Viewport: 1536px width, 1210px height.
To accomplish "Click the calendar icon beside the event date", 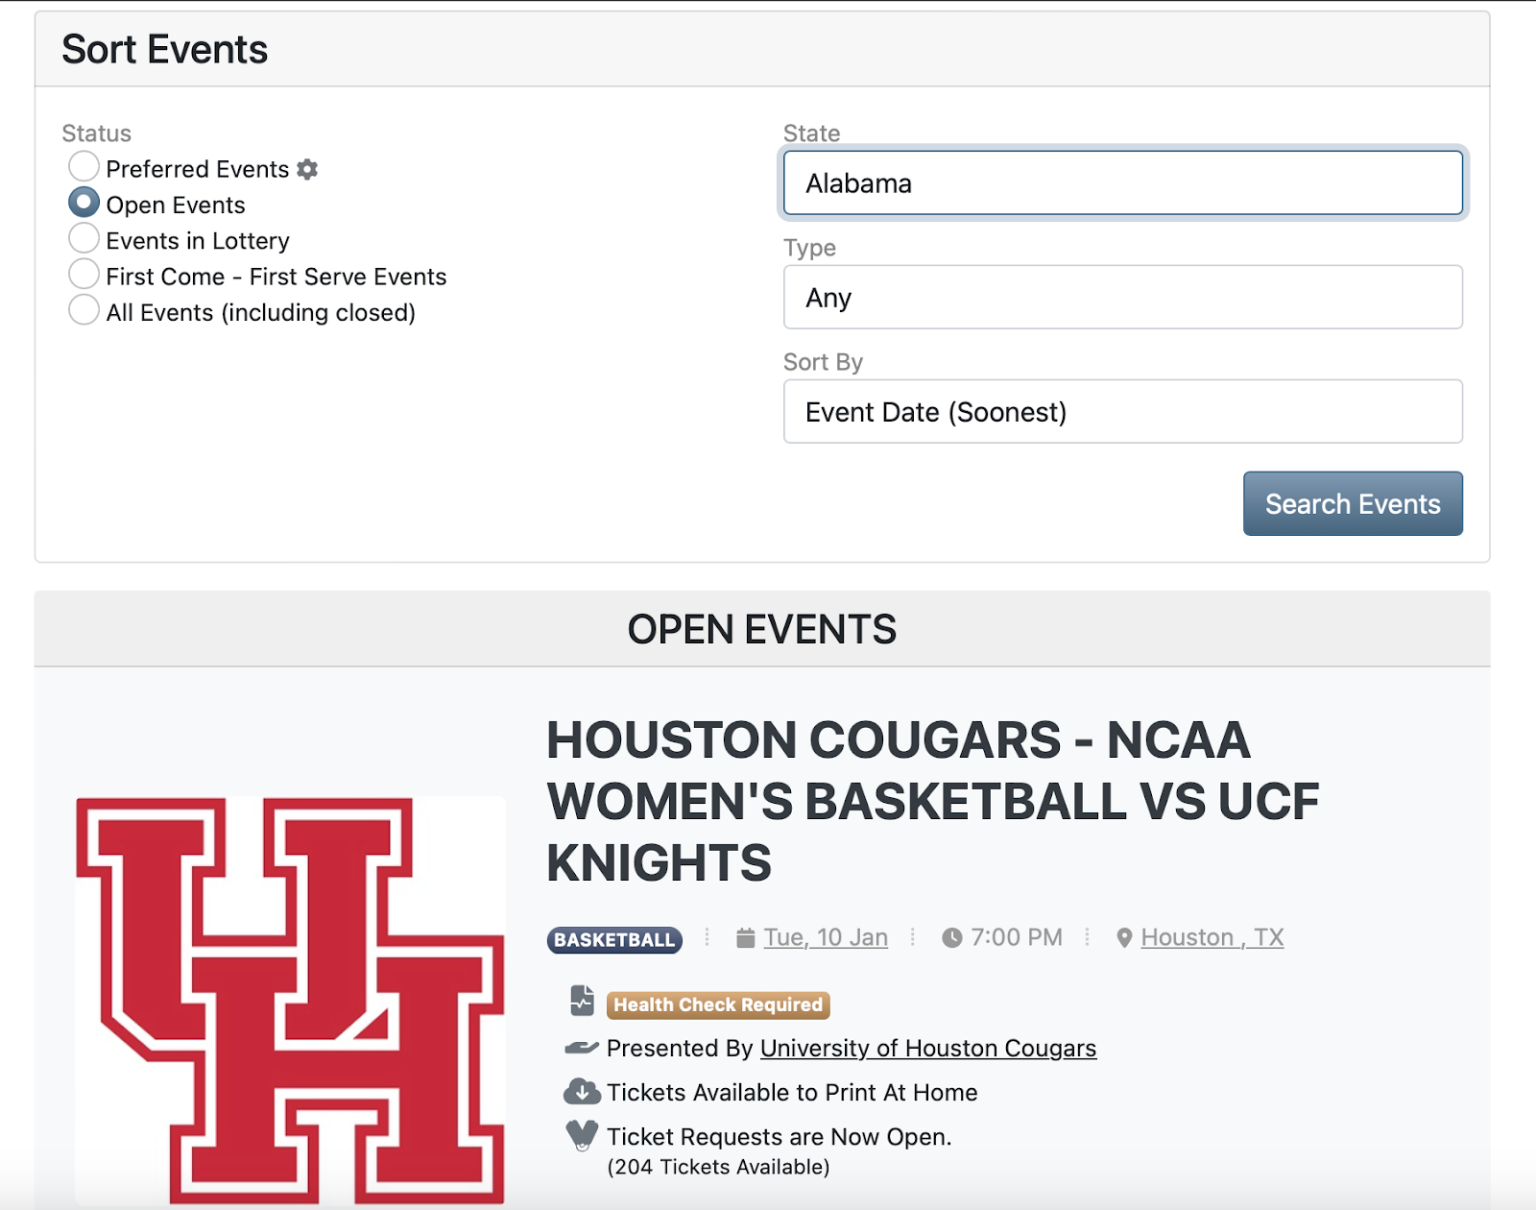I will tap(744, 937).
